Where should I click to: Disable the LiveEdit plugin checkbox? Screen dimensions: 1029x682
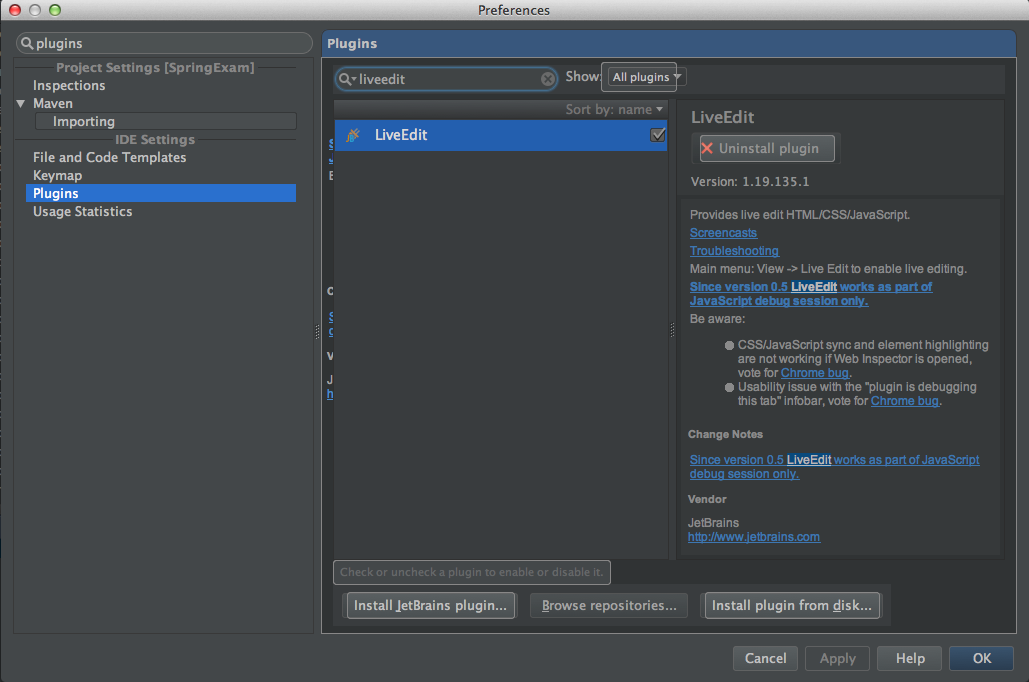(x=658, y=135)
